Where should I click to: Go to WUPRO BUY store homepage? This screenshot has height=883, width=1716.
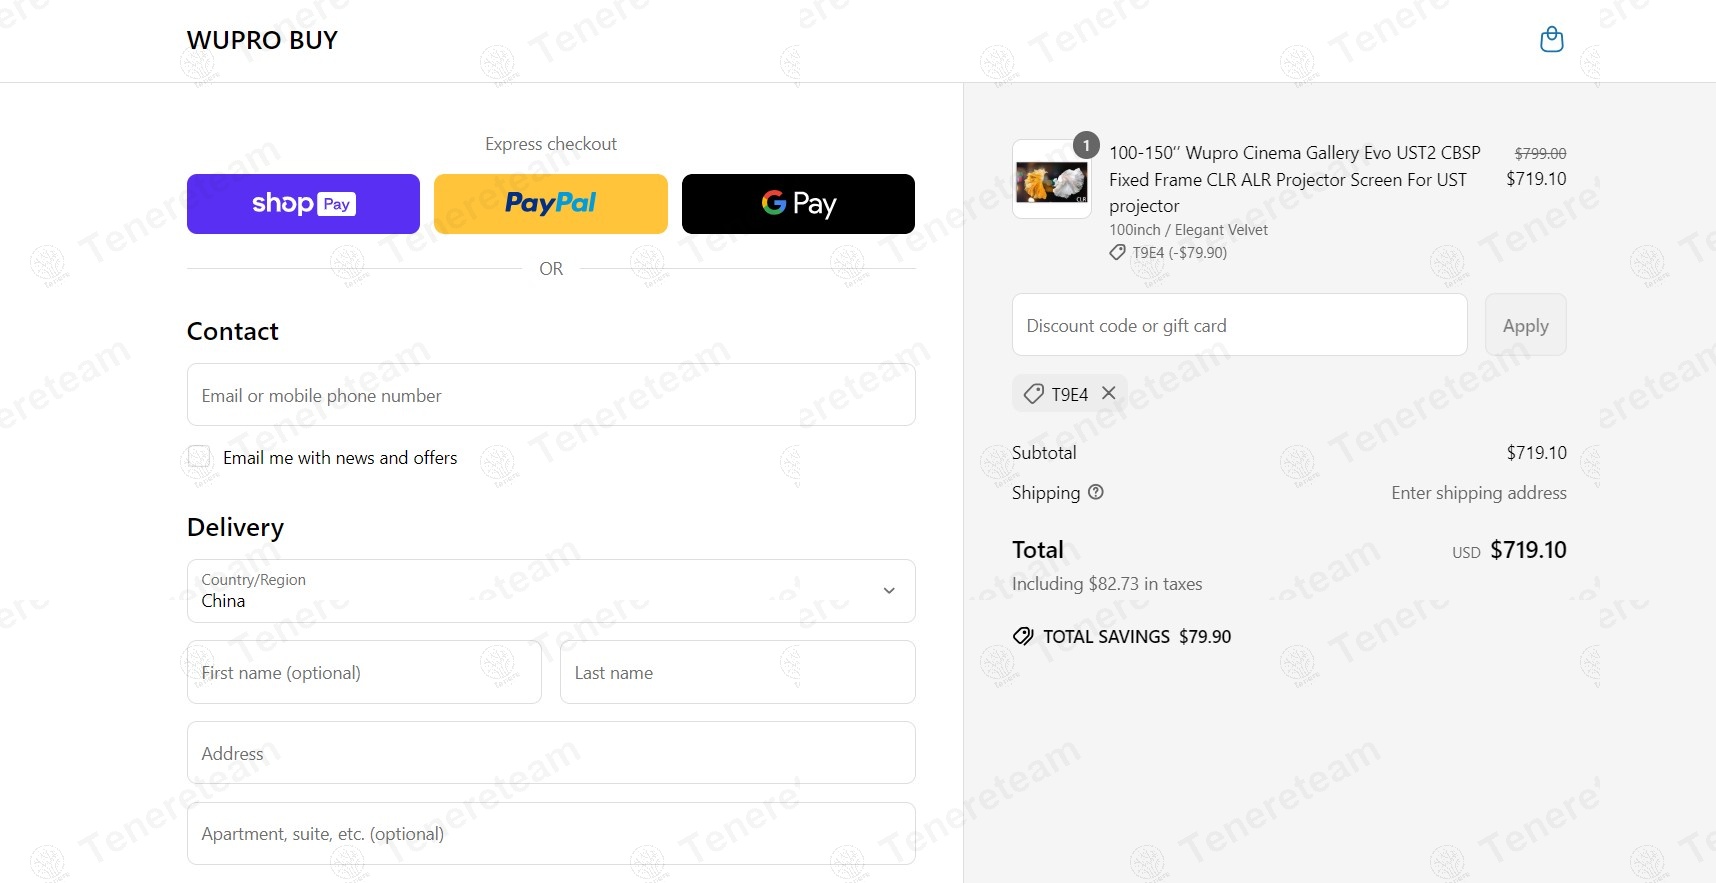tap(262, 40)
